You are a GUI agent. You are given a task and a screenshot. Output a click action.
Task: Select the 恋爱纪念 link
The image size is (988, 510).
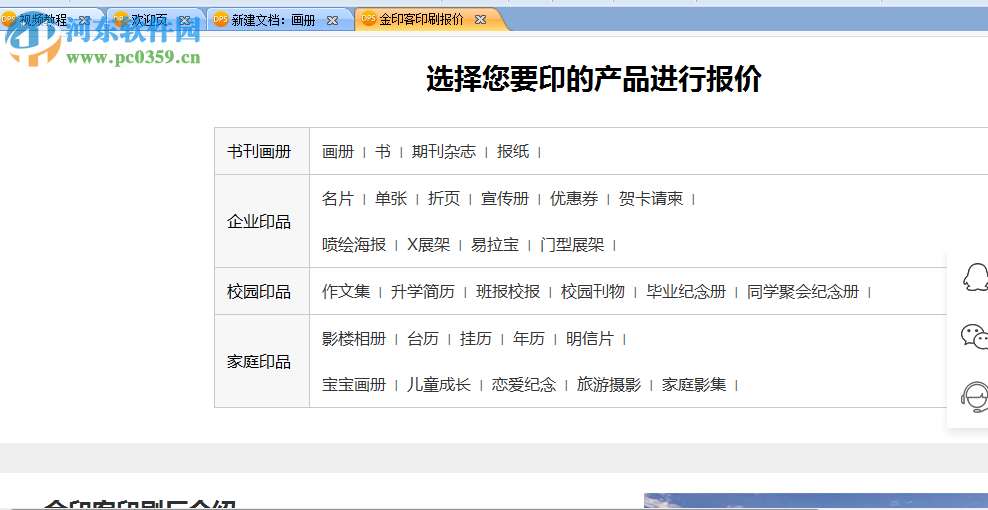pyautogui.click(x=524, y=385)
